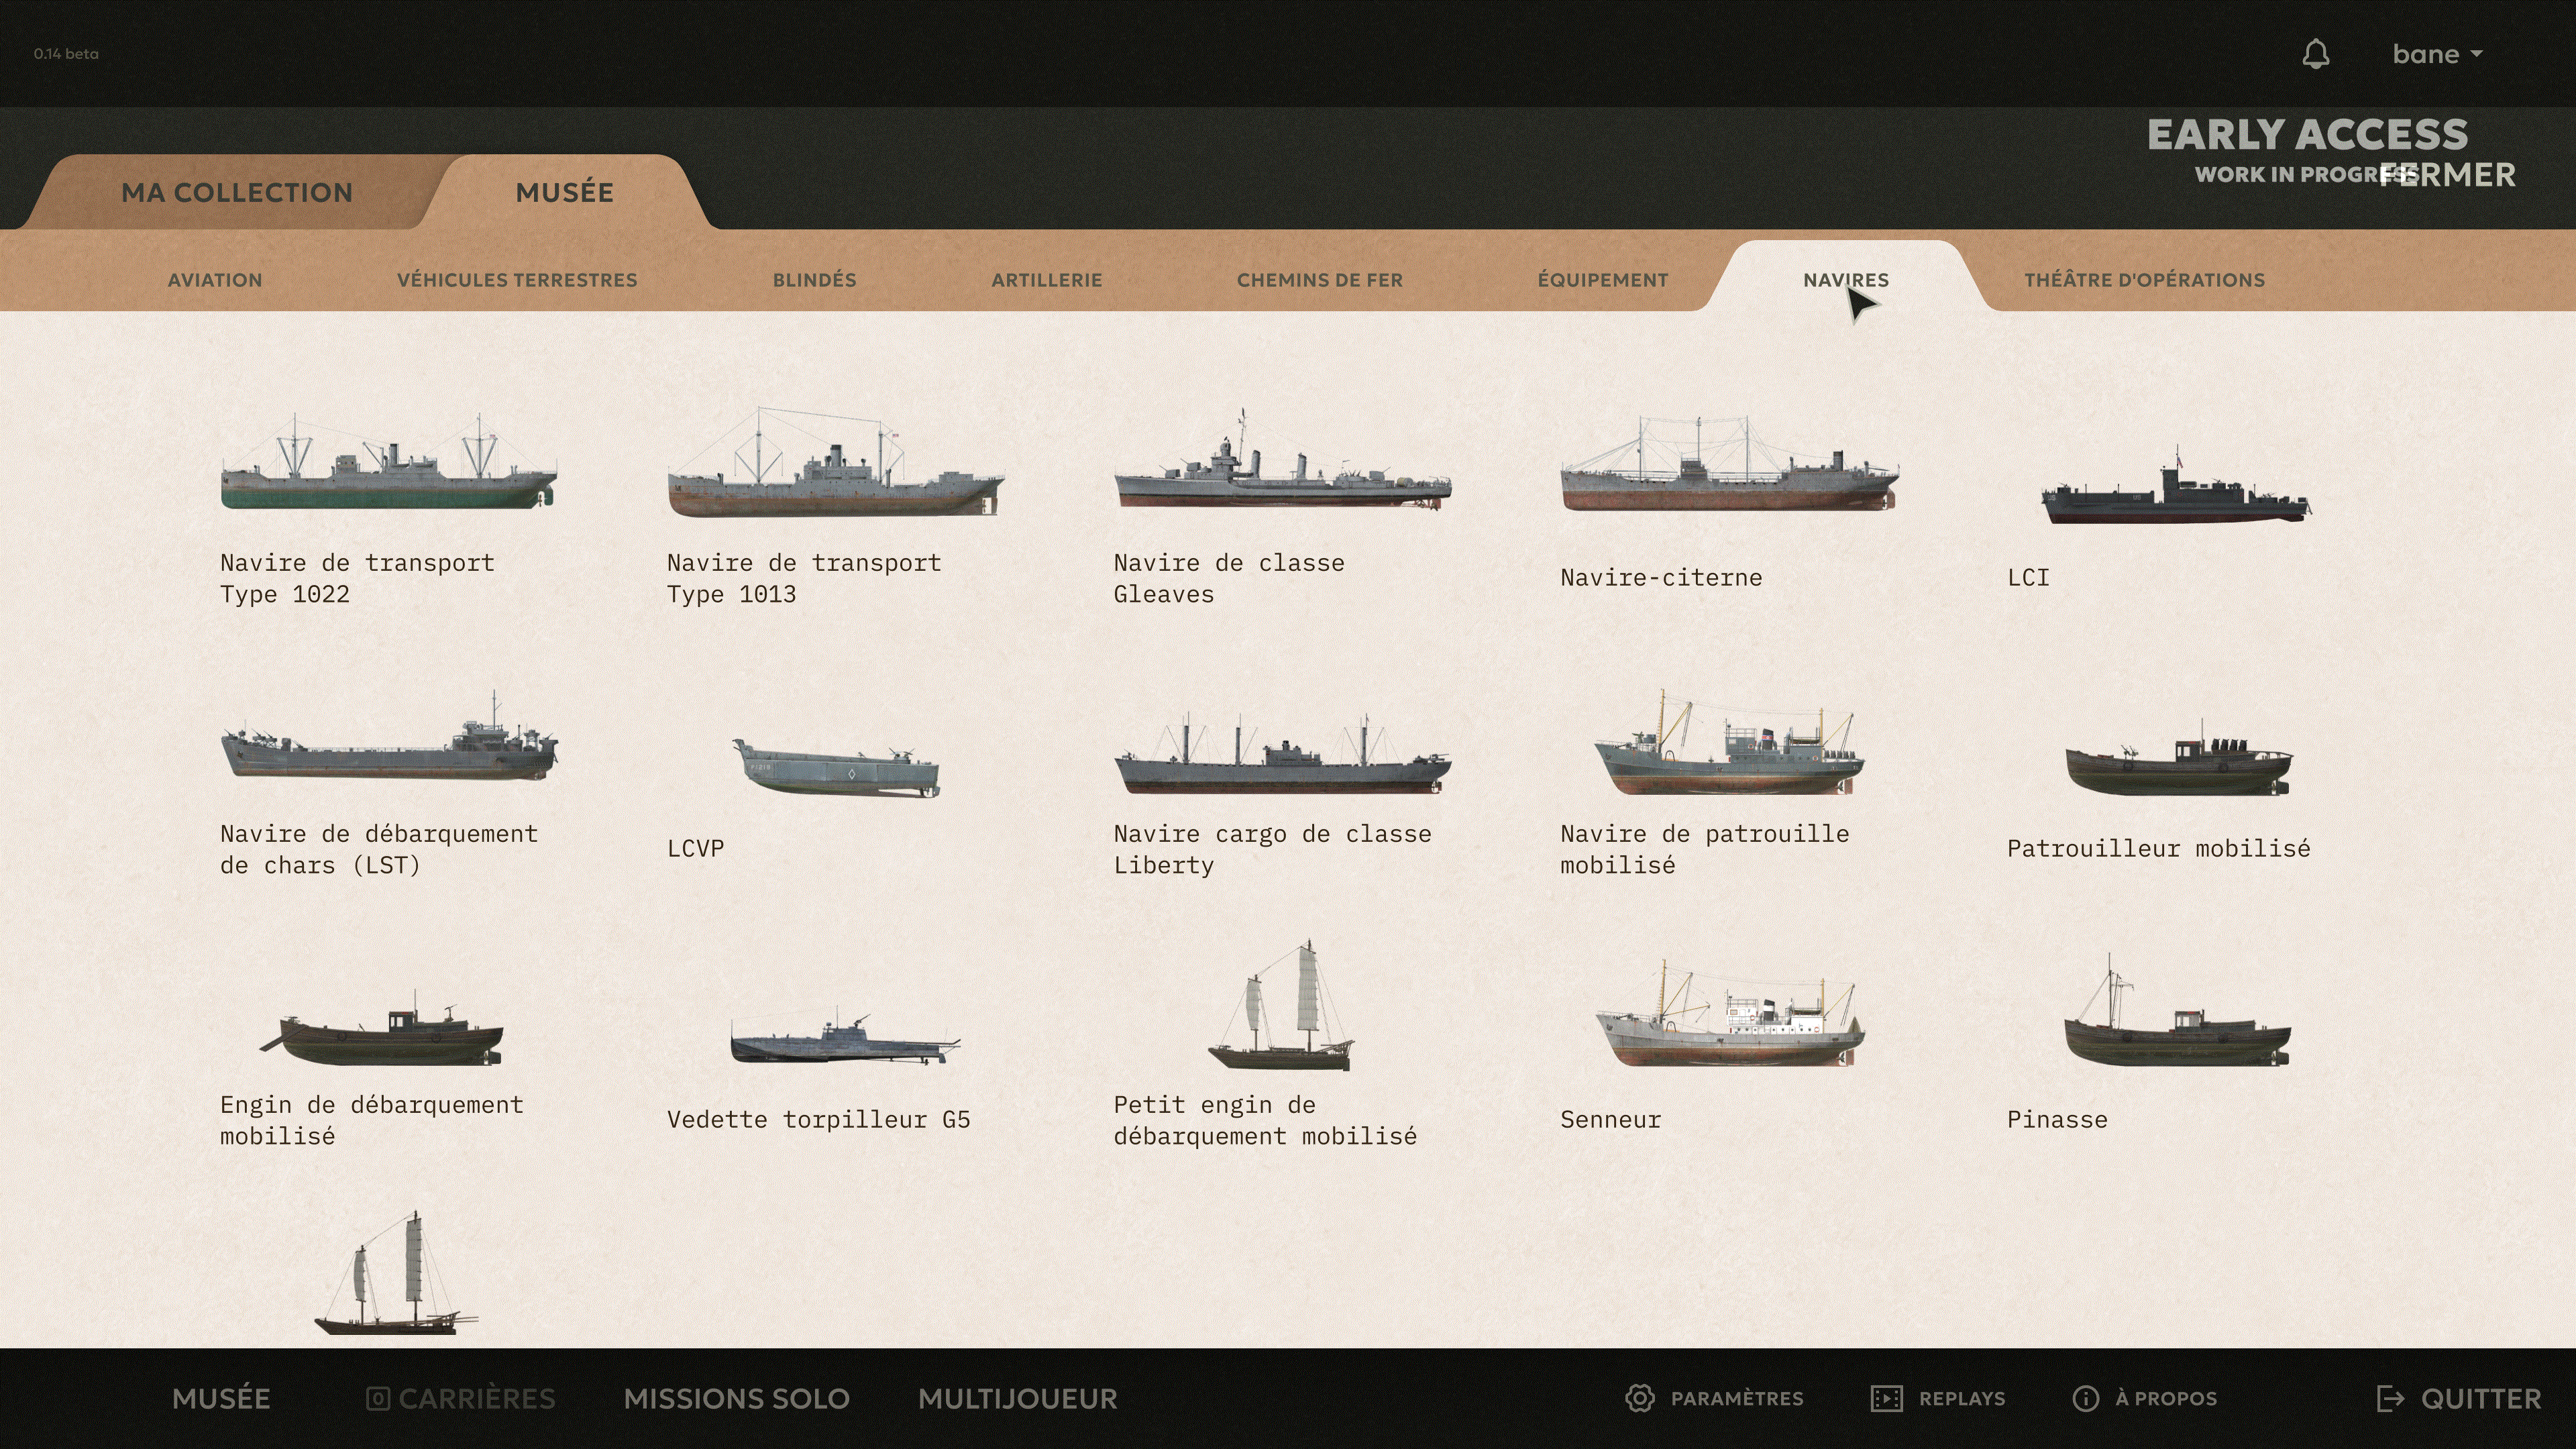
Task: Go to Musée in bottom bar
Action: point(221,1398)
